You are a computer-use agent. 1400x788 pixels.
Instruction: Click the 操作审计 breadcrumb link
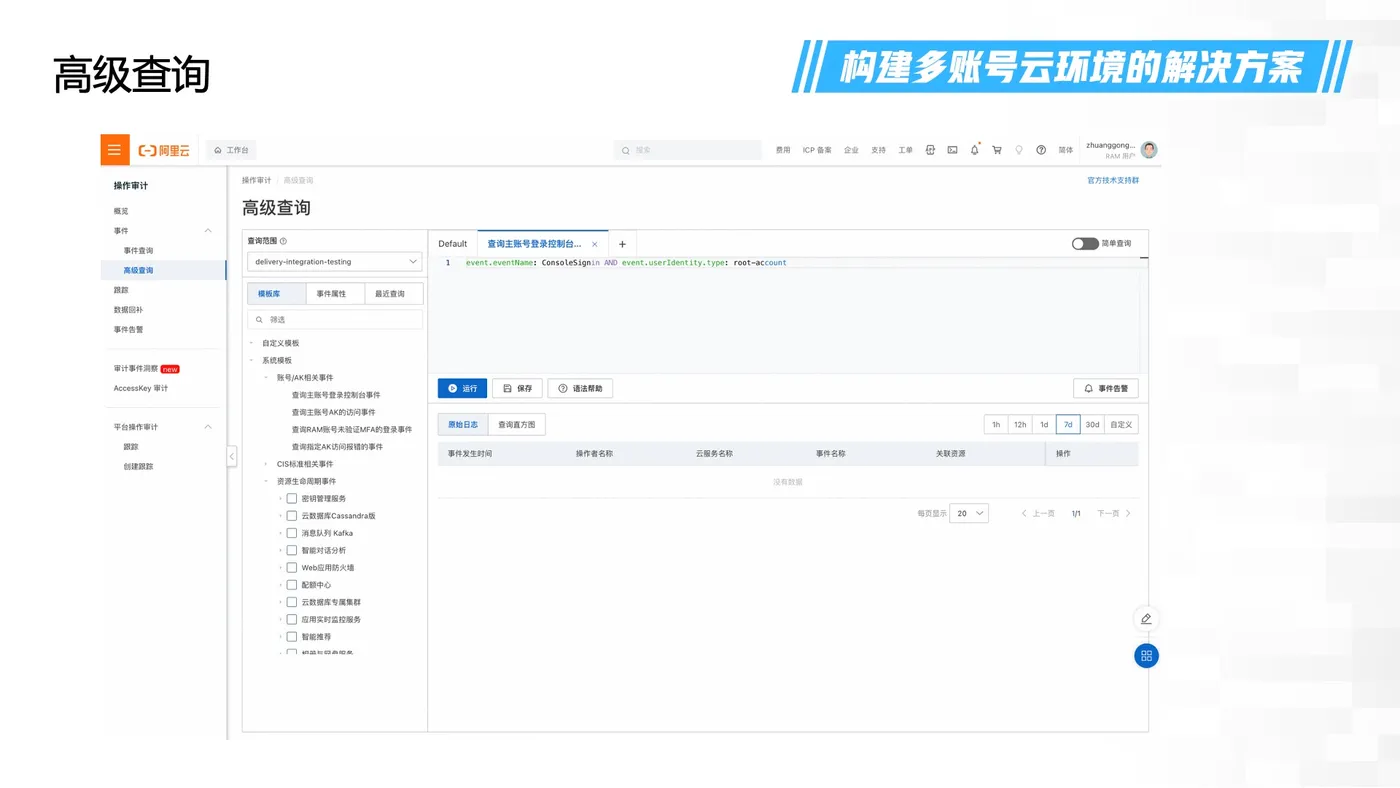coord(256,181)
